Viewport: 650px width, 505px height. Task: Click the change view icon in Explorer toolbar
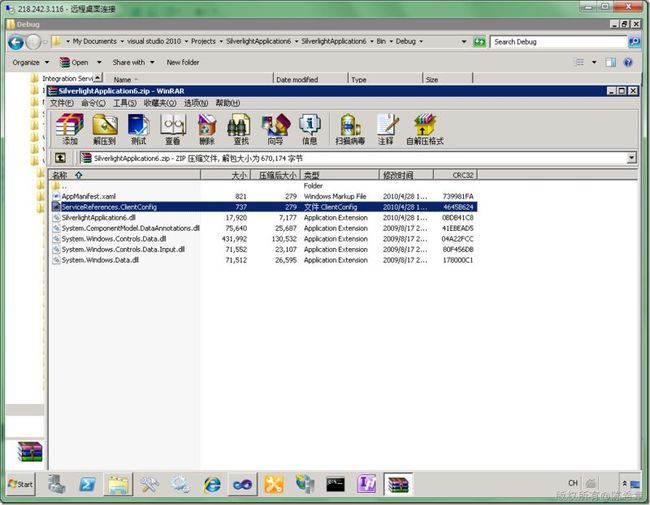580,63
